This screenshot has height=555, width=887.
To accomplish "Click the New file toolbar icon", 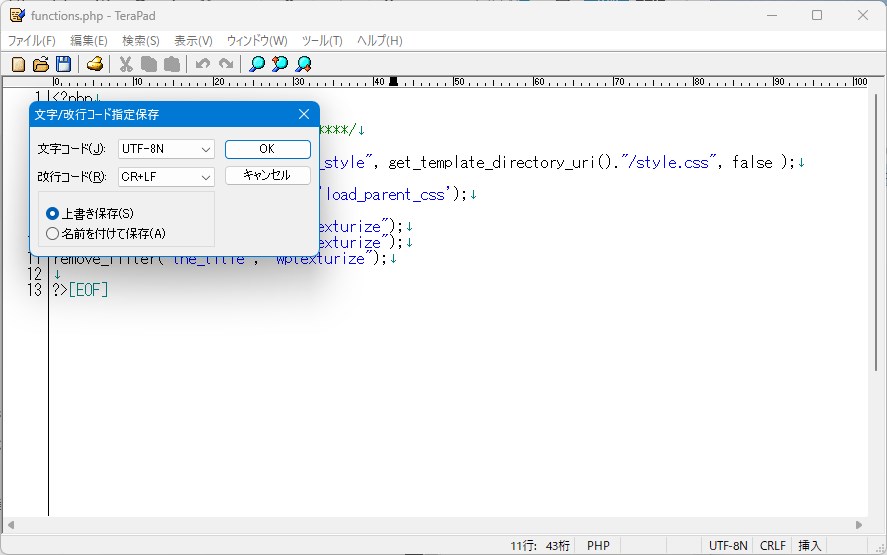I will pyautogui.click(x=17, y=64).
